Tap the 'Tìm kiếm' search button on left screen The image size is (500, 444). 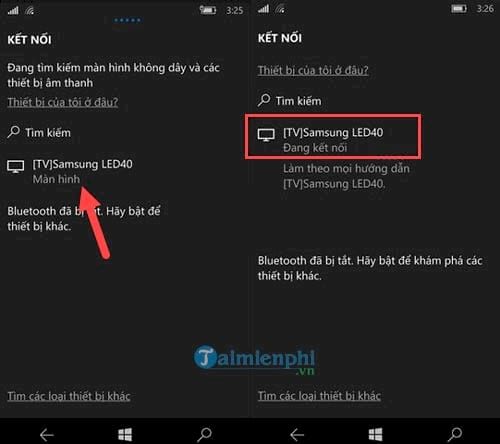click(x=39, y=132)
